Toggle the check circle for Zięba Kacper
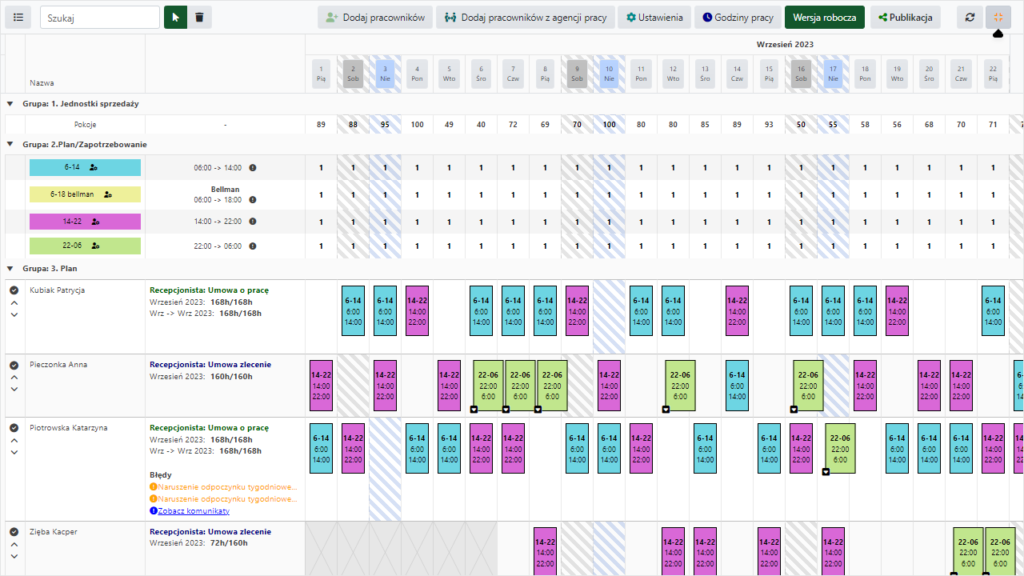This screenshot has width=1024, height=576. click(x=14, y=532)
